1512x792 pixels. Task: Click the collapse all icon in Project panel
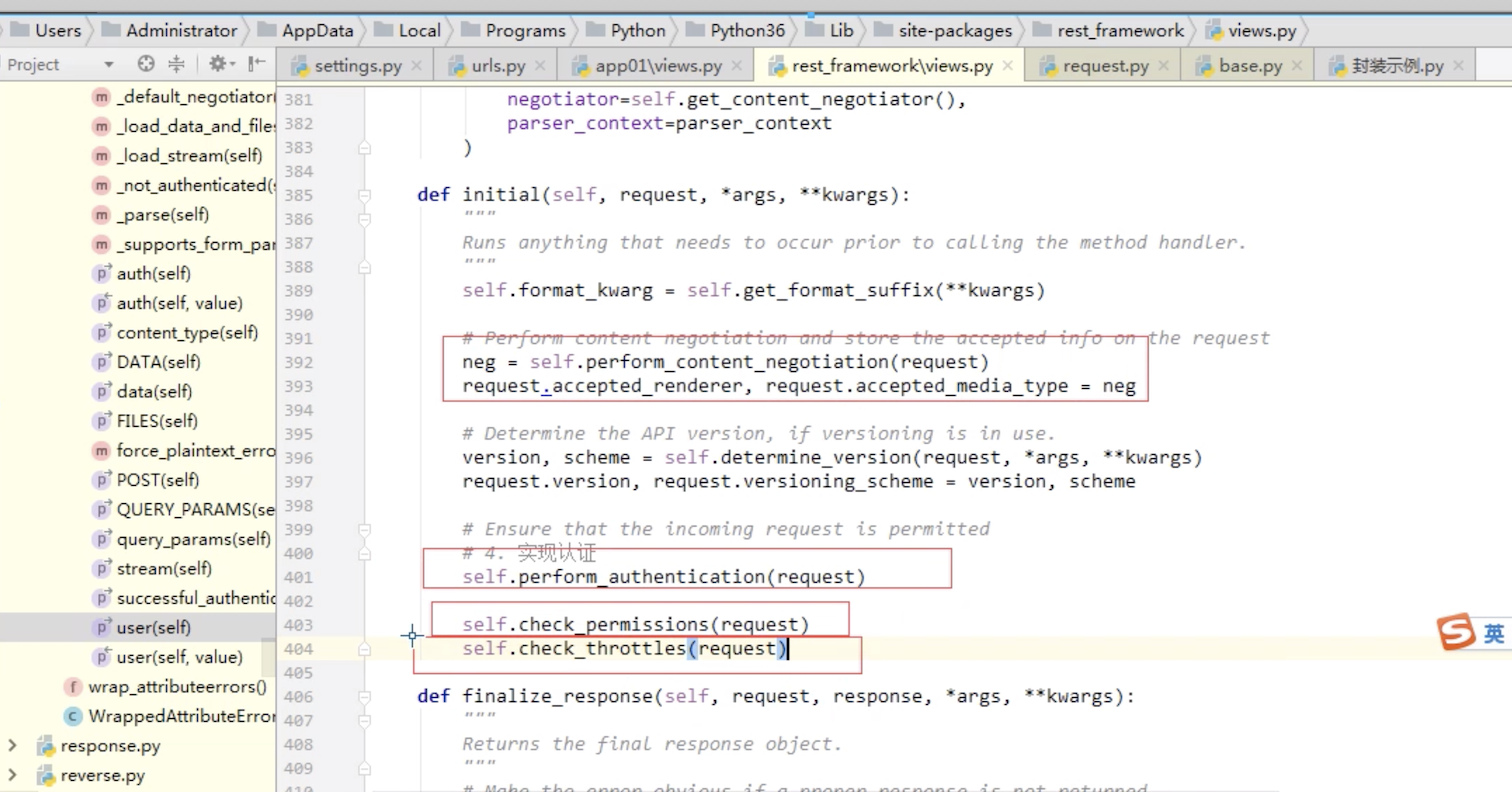click(177, 64)
